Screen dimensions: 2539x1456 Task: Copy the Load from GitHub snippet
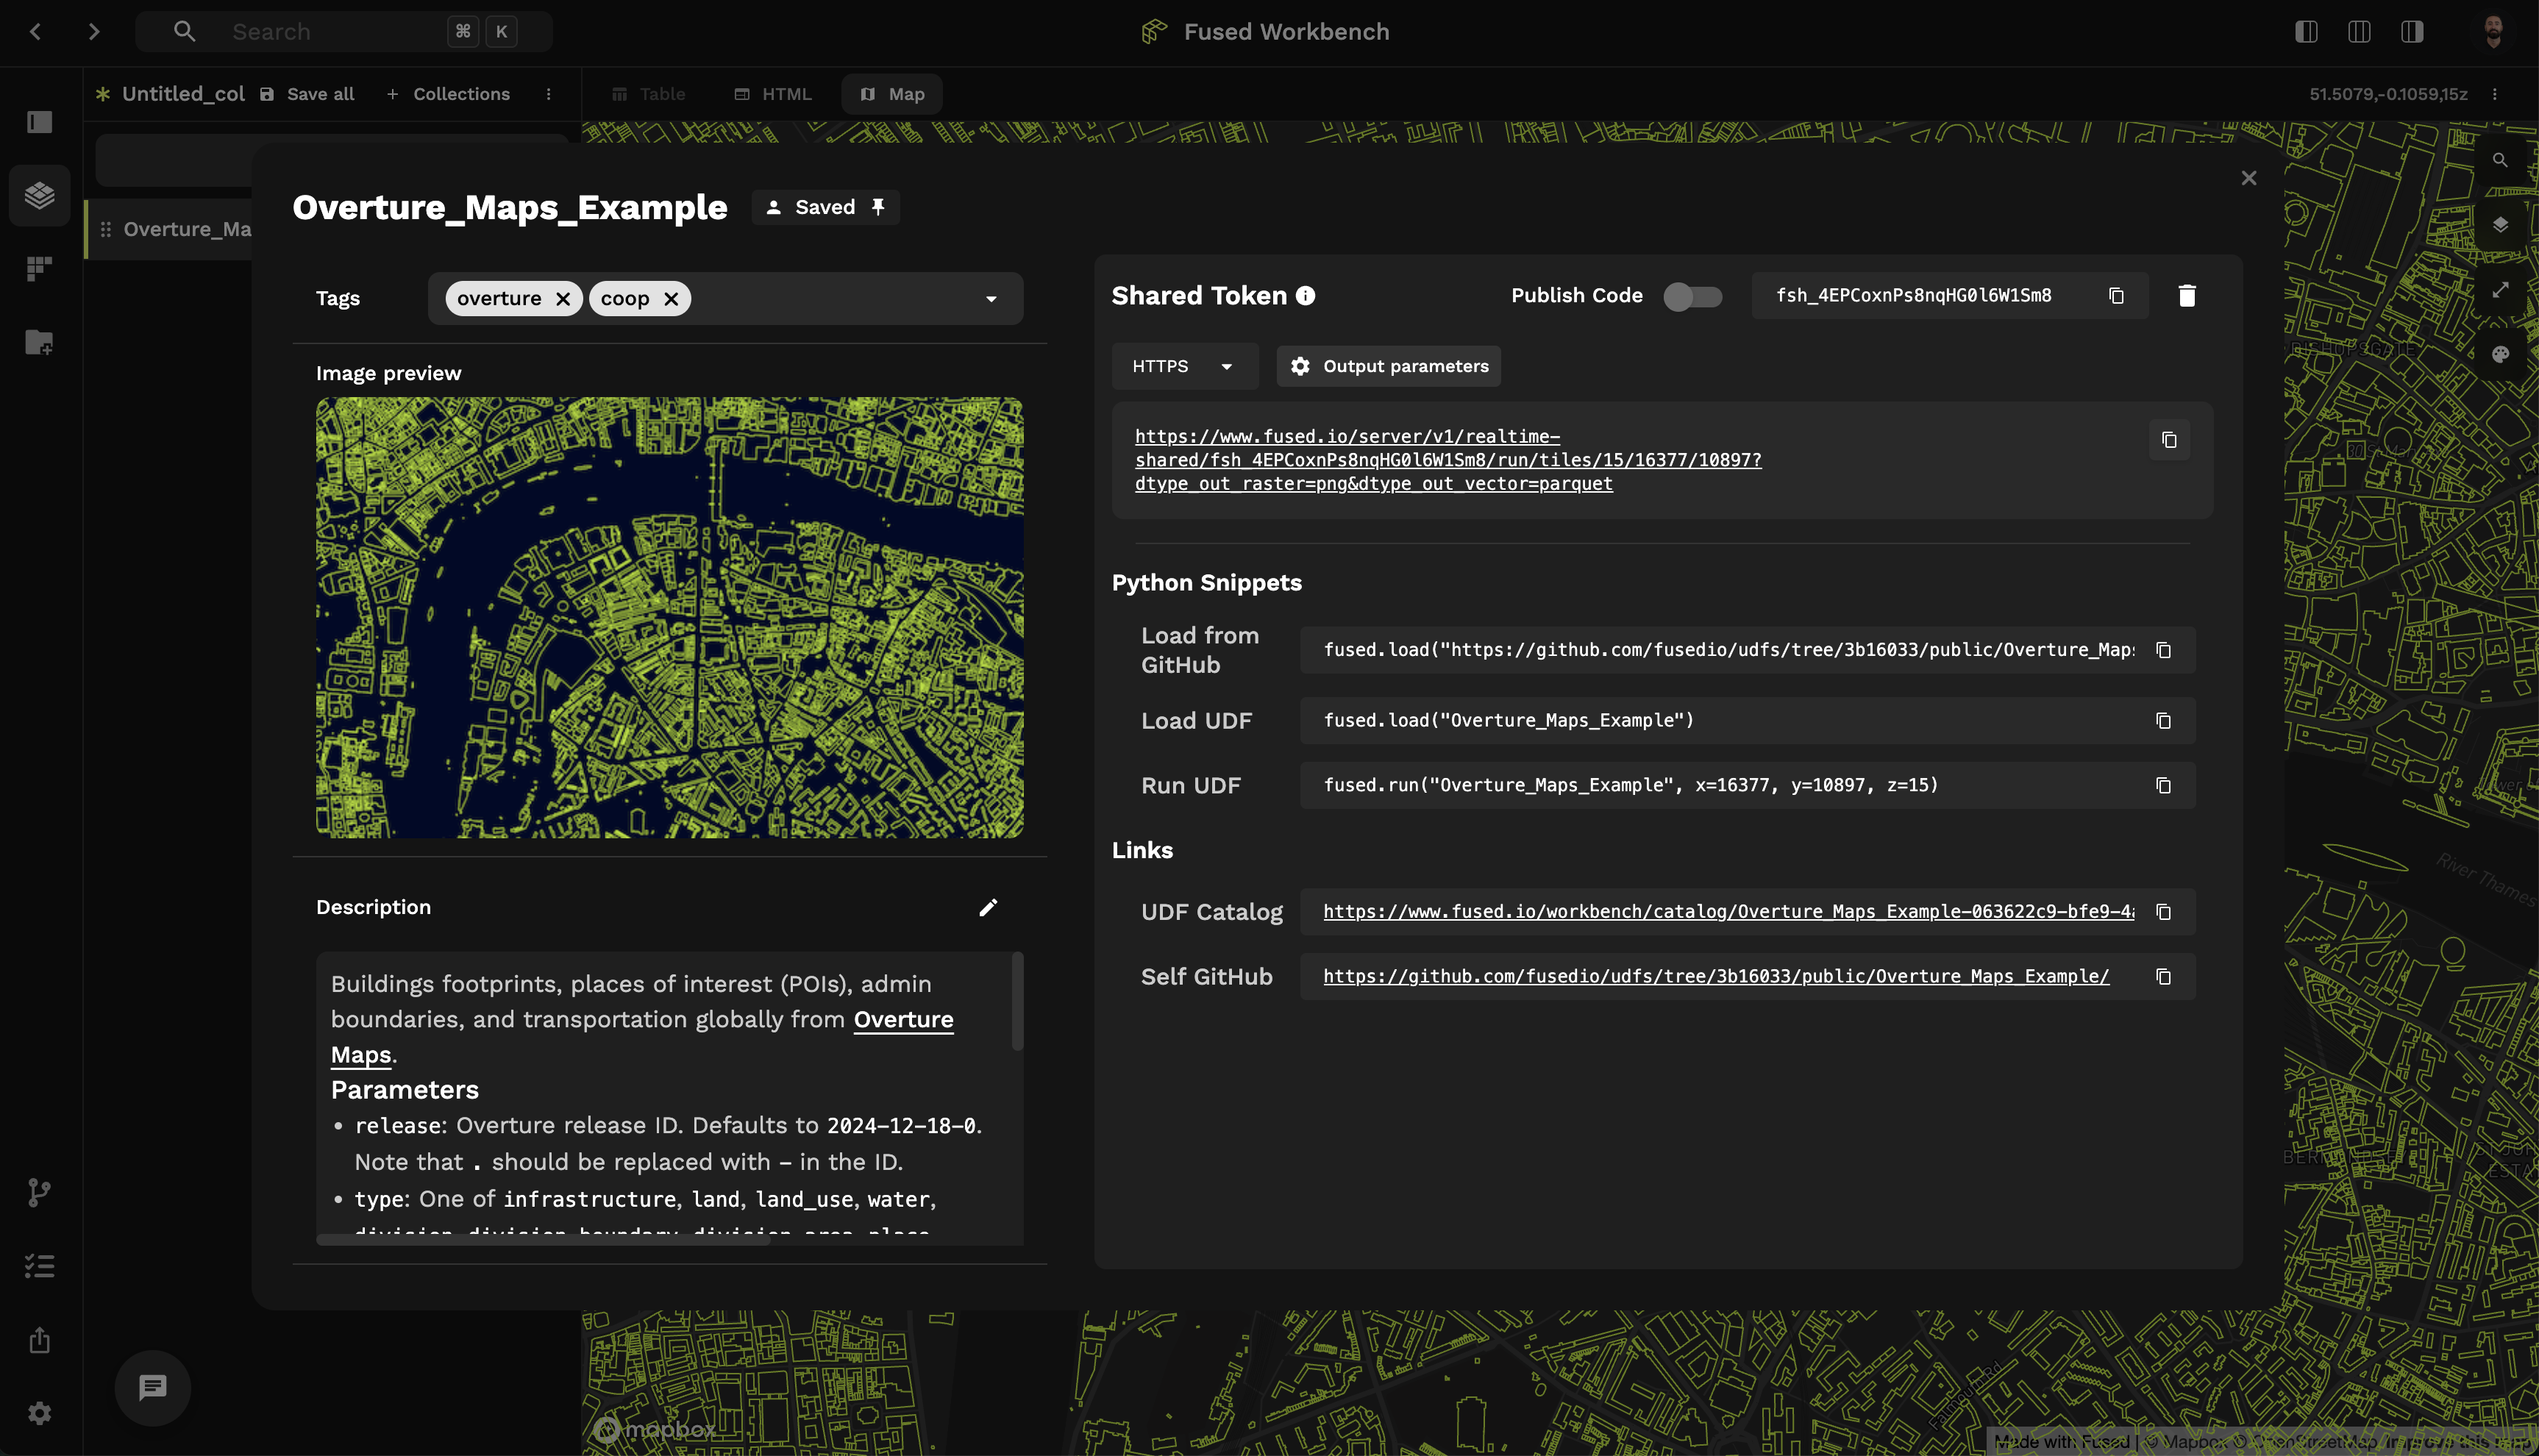2163,650
